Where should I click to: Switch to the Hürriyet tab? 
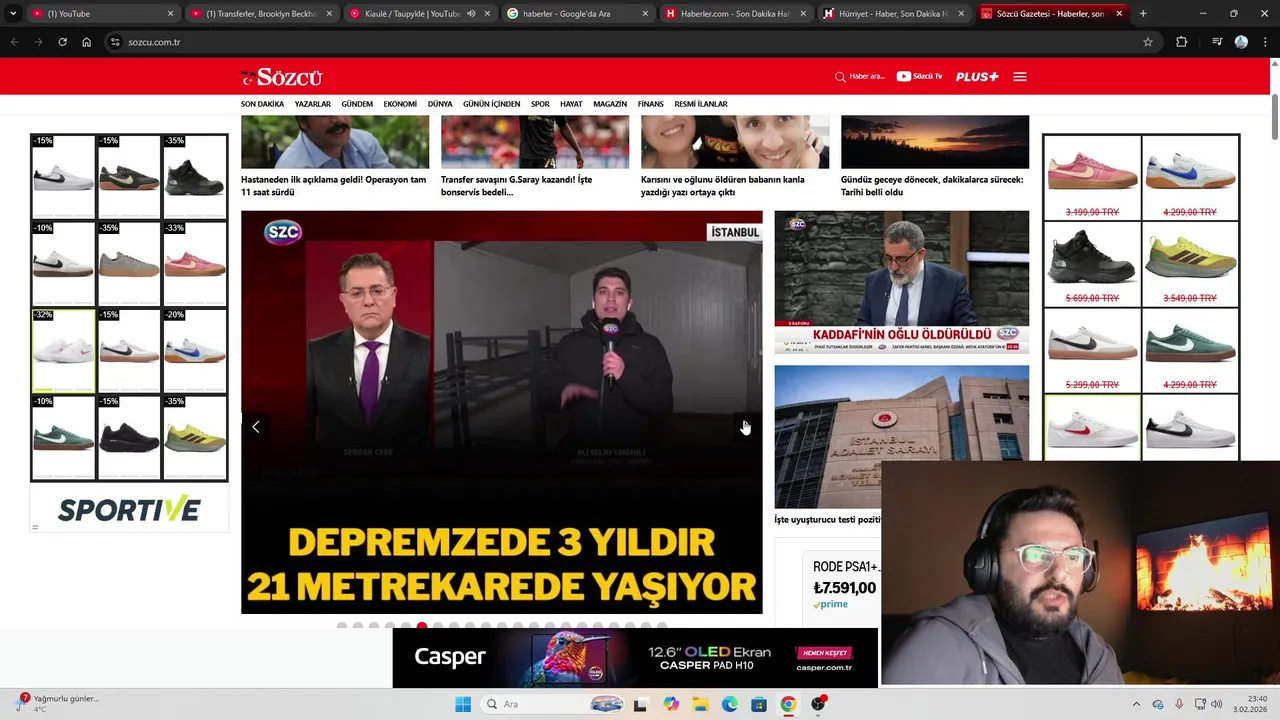[x=893, y=14]
